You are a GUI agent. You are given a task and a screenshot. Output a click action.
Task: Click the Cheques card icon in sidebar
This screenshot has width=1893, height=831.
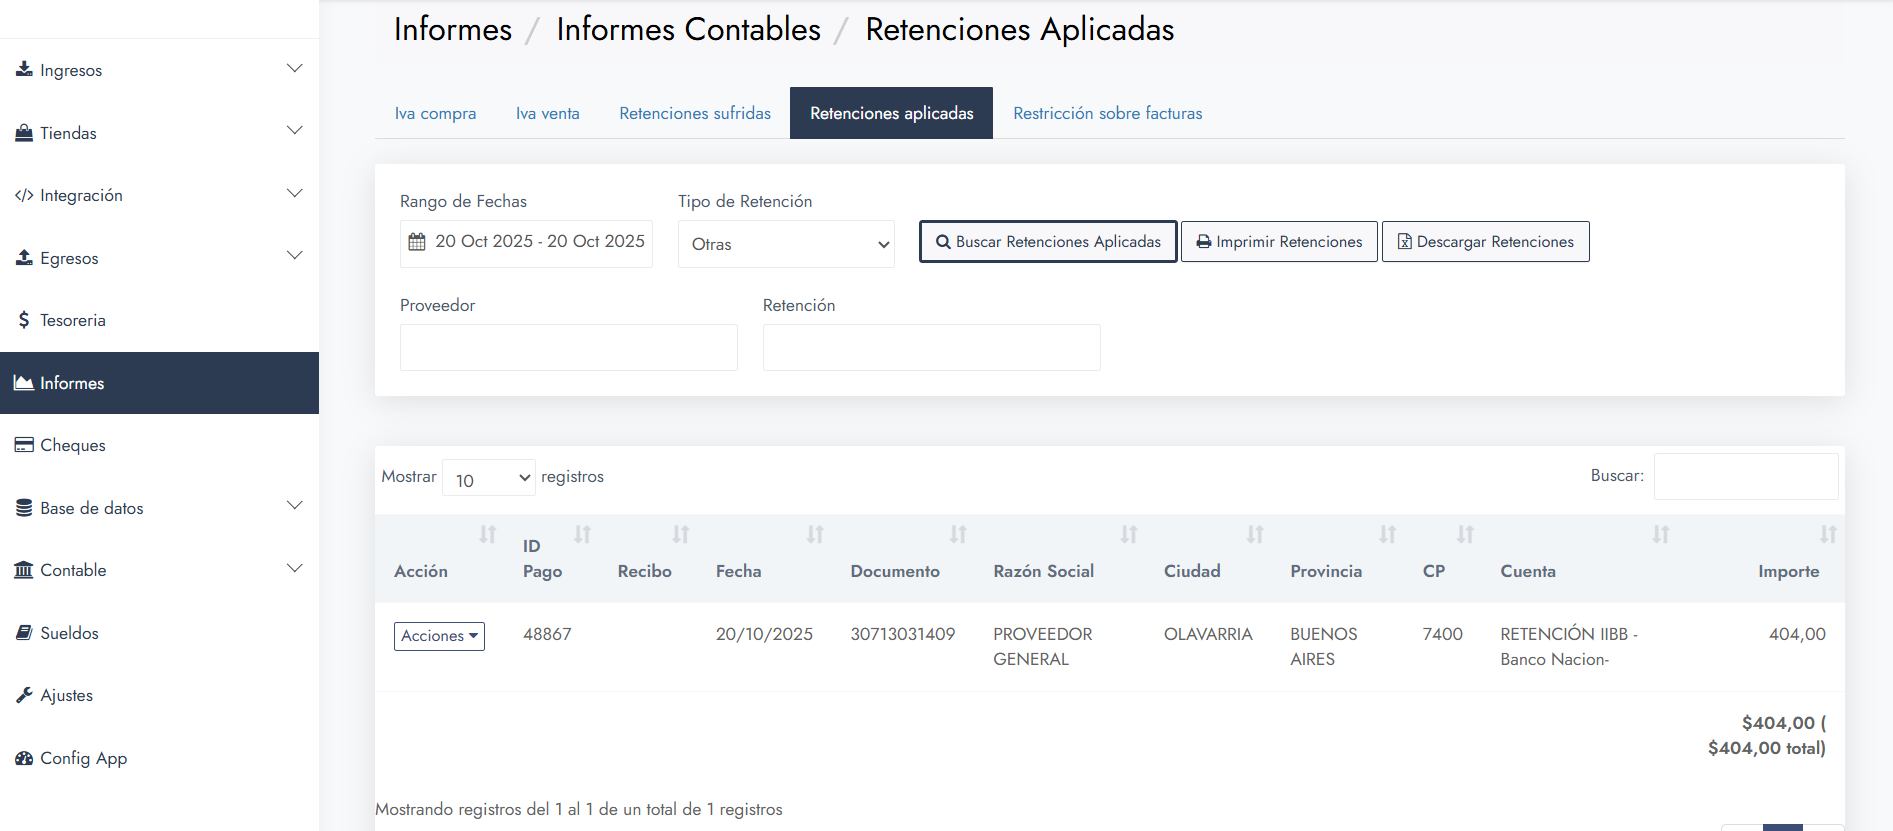[24, 445]
